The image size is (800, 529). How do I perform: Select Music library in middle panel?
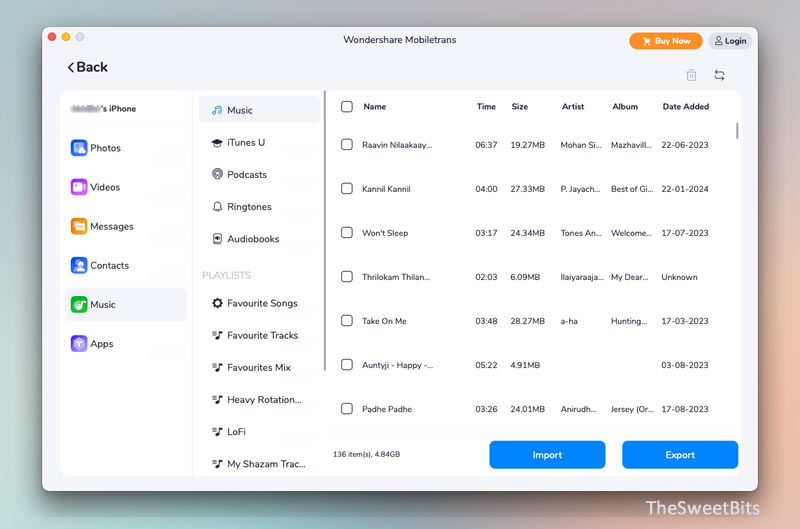click(259, 110)
